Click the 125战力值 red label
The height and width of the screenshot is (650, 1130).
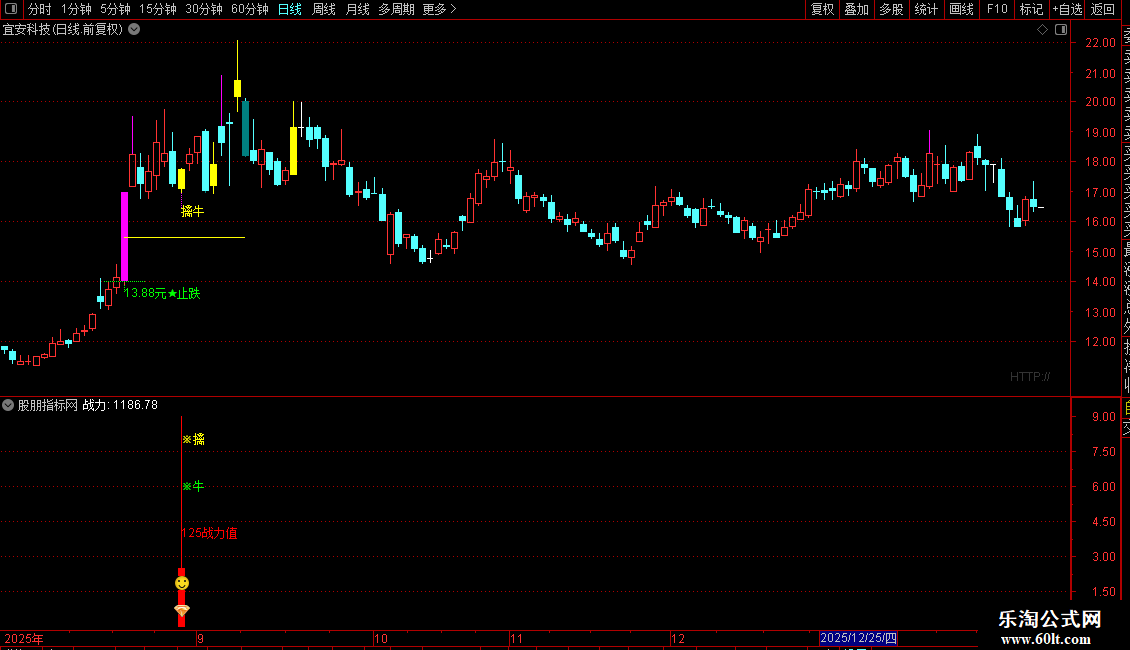[210, 533]
